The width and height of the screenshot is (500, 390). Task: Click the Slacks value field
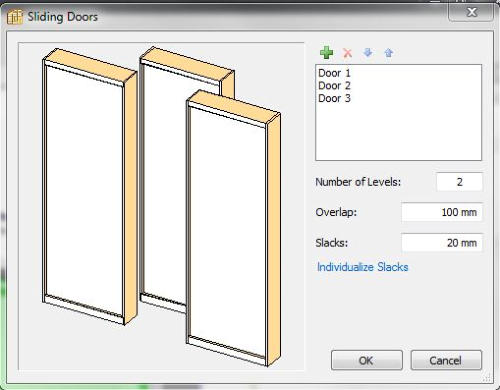coord(442,243)
